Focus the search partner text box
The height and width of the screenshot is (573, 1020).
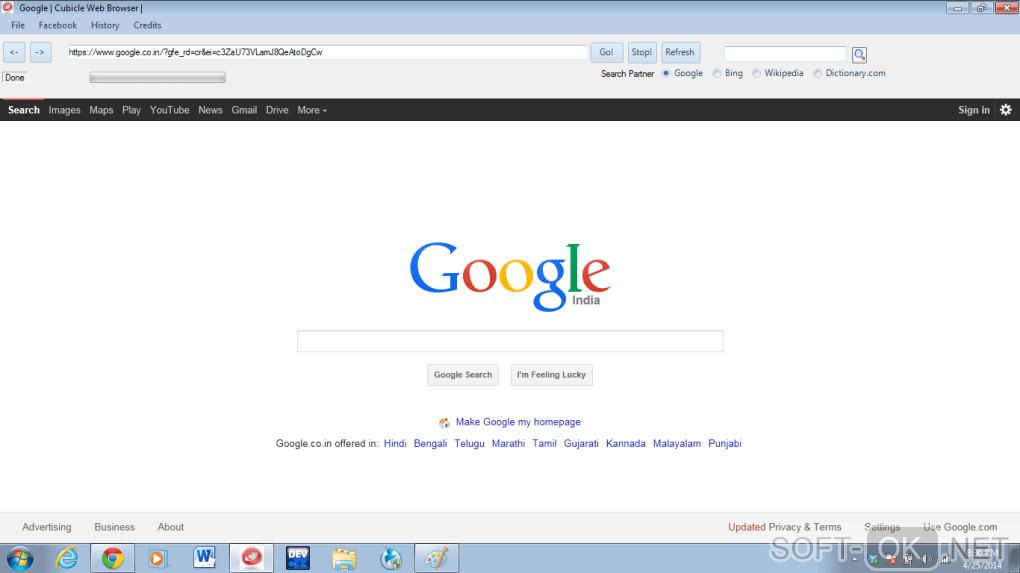(785, 53)
